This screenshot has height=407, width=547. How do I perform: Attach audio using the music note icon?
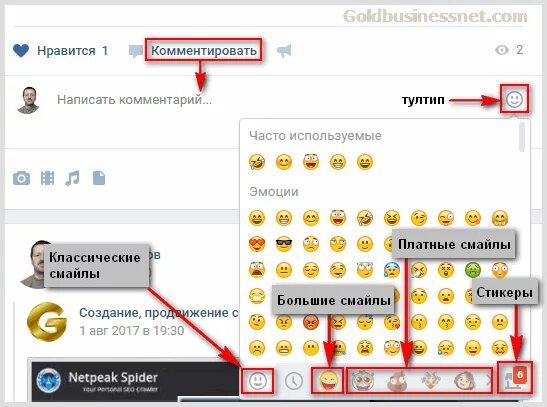tap(72, 178)
